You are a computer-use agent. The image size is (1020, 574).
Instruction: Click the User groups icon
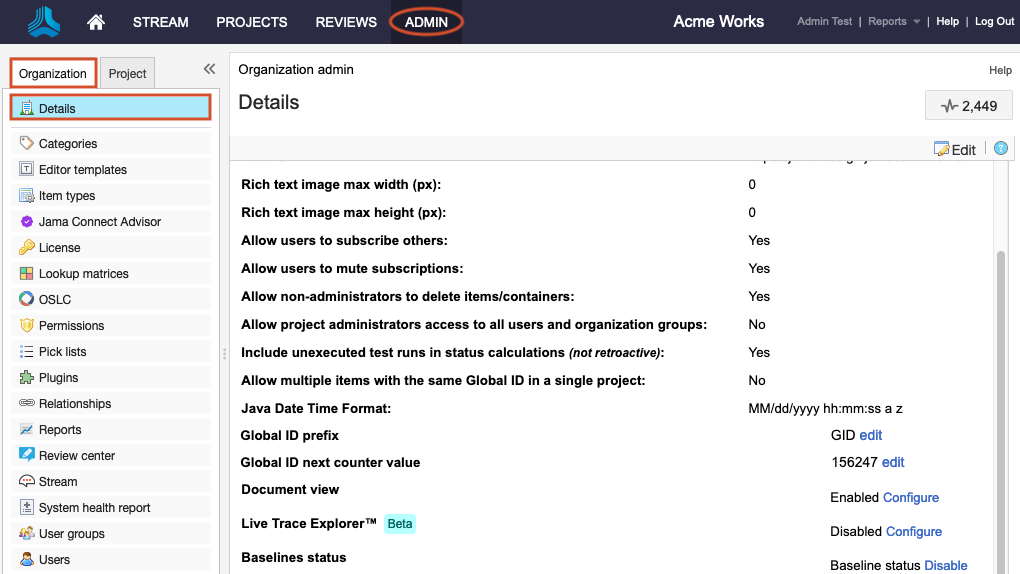pos(27,533)
